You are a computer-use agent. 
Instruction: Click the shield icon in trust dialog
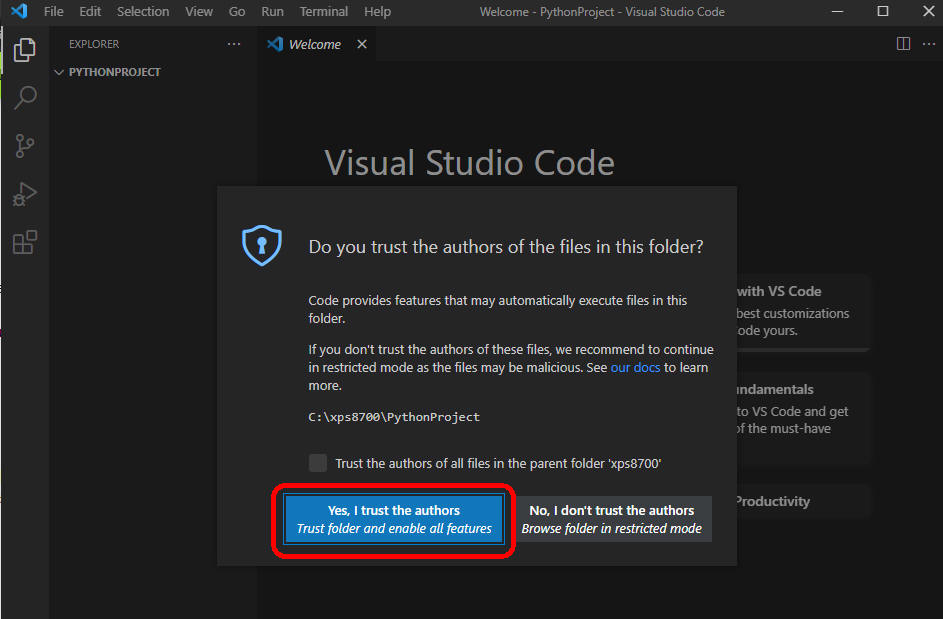262,245
